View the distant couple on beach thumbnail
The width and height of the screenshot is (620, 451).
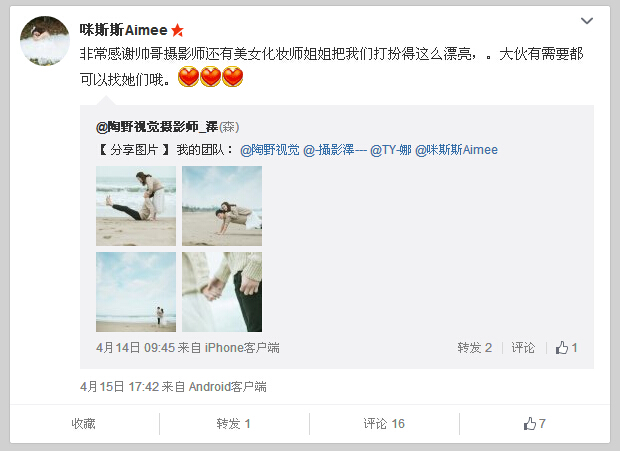coord(136,292)
